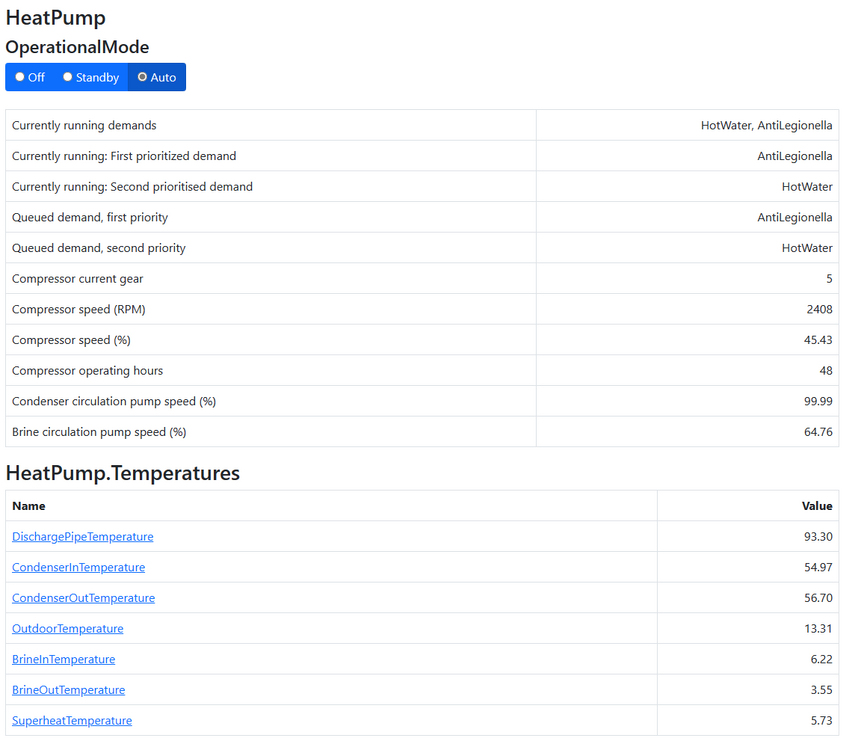Click the Compressor operating hours value
This screenshot has height=750, width=858.
[x=825, y=370]
